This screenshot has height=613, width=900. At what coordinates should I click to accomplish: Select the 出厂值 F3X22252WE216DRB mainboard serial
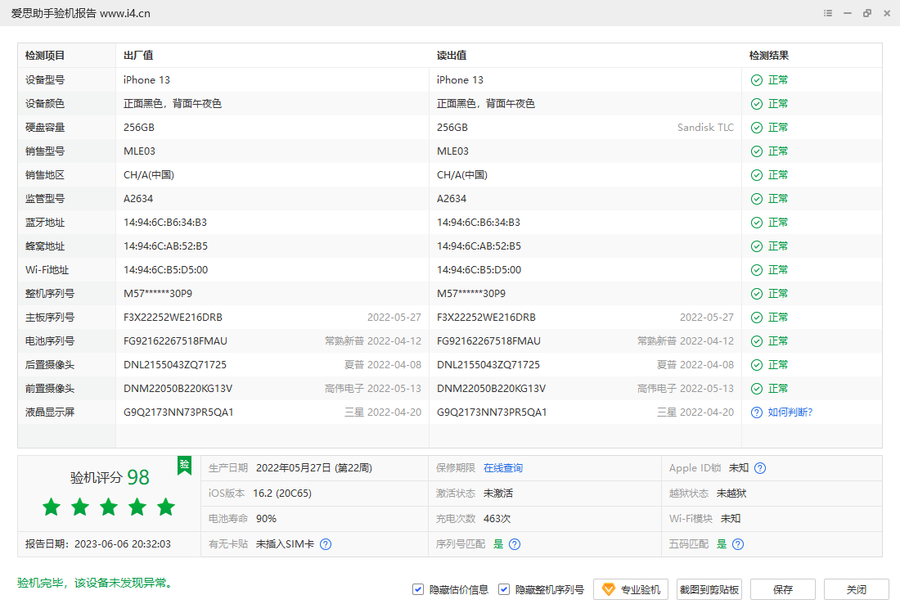(173, 317)
